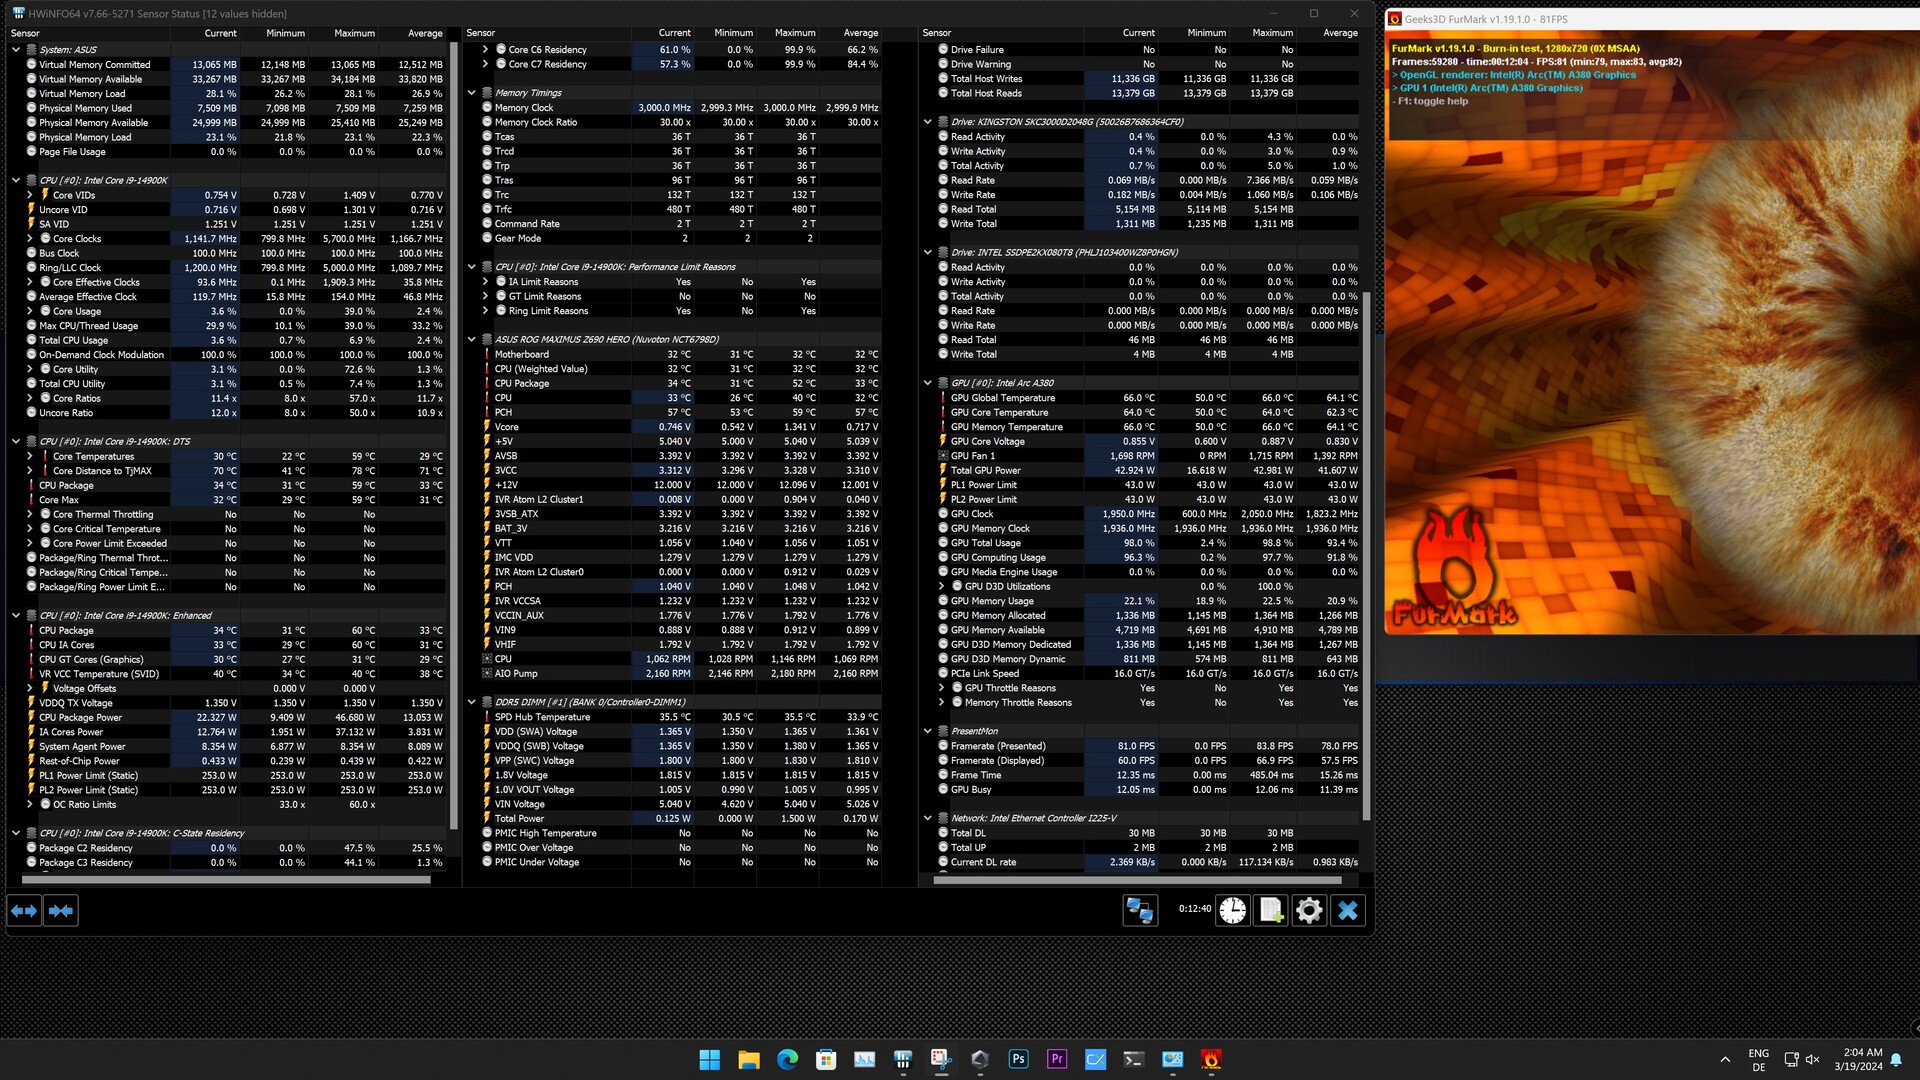Click the log file start icon
The height and width of the screenshot is (1080, 1920).
1271,910
